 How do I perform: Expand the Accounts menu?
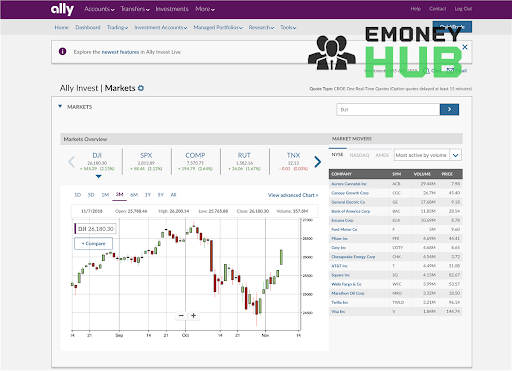tap(99, 9)
